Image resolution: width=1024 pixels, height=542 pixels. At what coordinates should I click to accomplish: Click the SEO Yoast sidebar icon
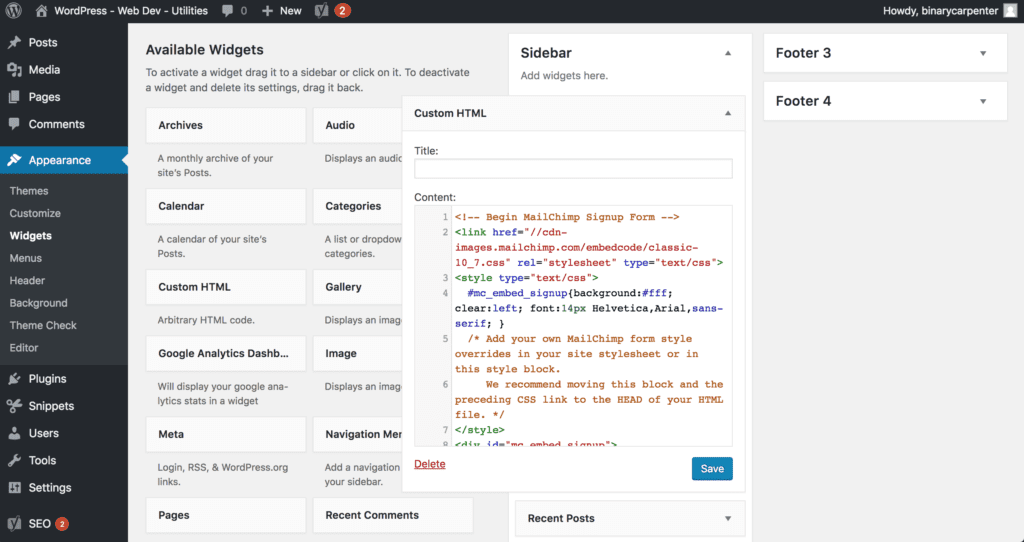click(x=14, y=524)
